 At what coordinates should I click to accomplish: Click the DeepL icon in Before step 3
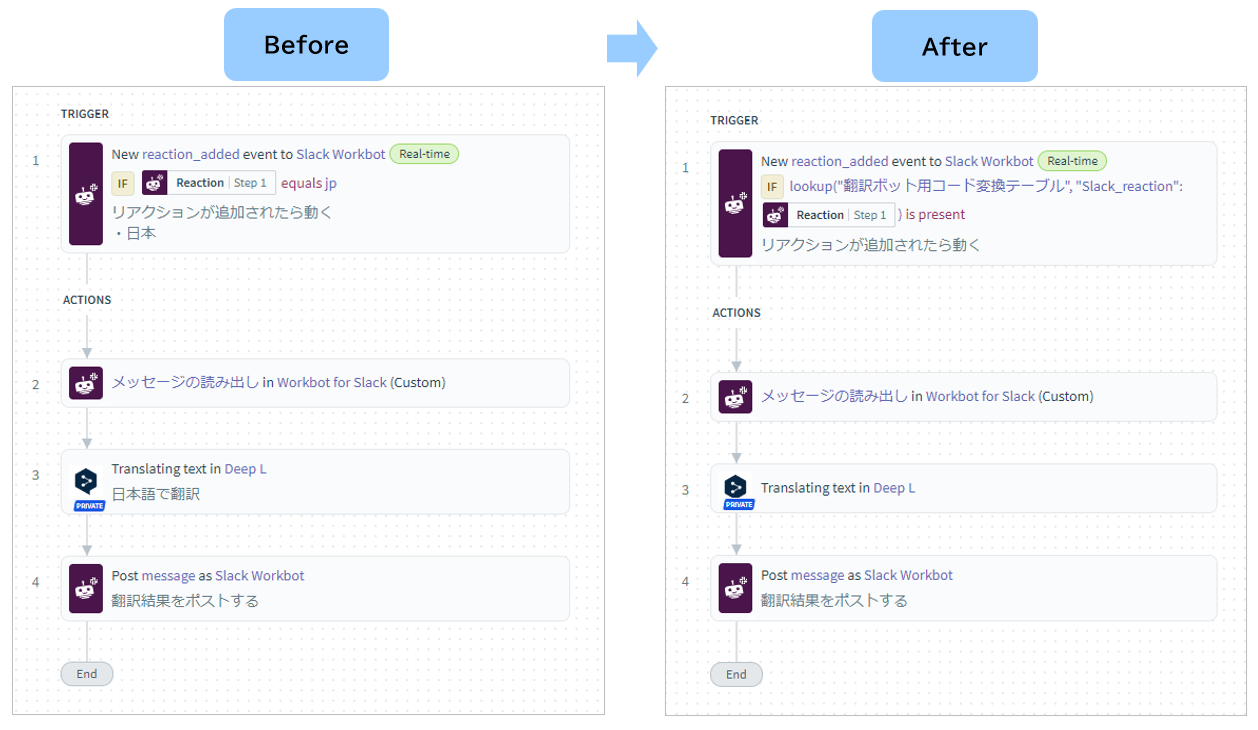[87, 481]
